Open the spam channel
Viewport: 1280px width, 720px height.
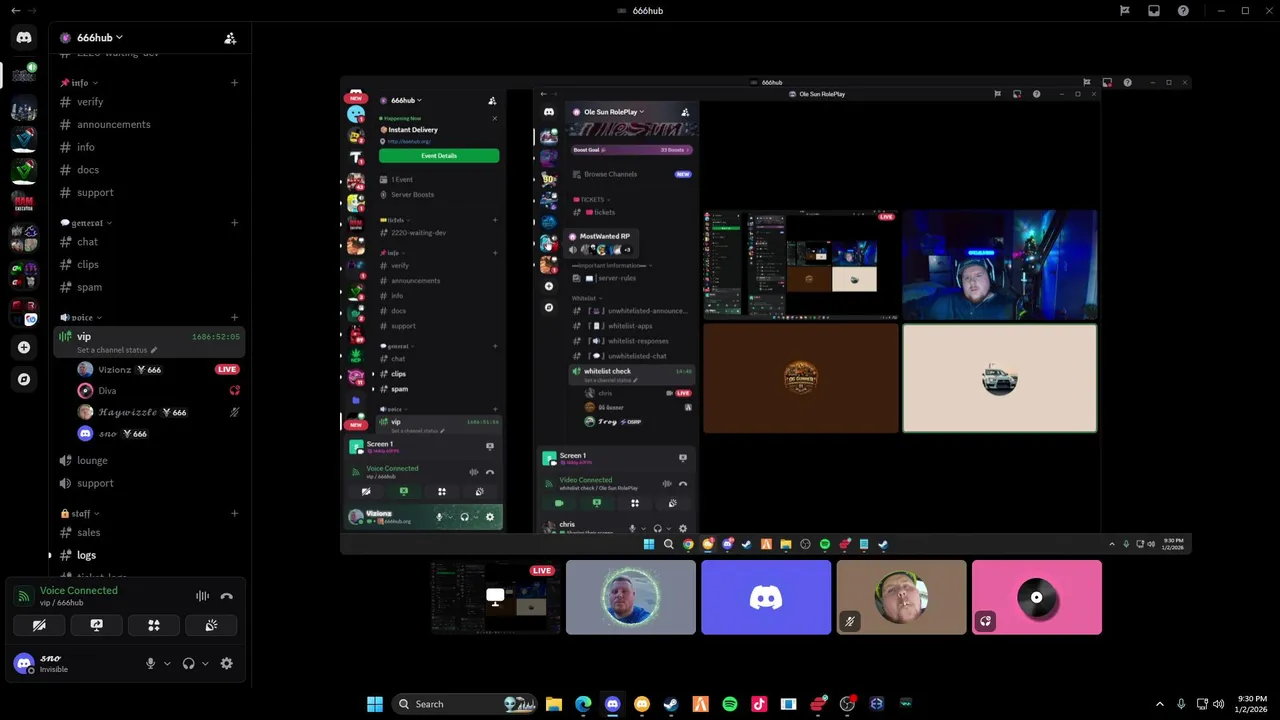click(x=148, y=287)
